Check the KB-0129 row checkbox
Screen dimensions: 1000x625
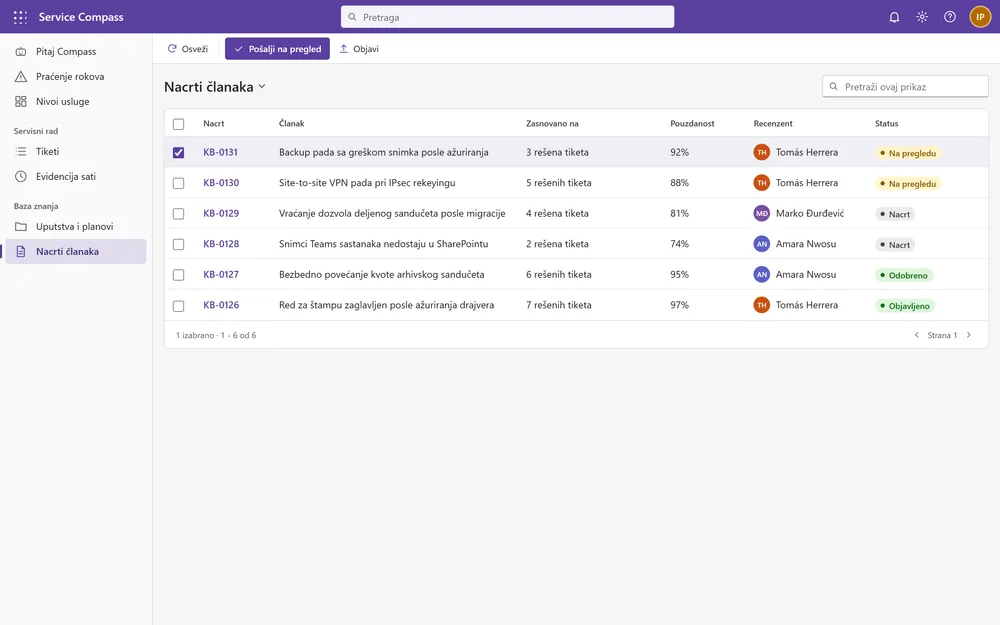coord(179,214)
